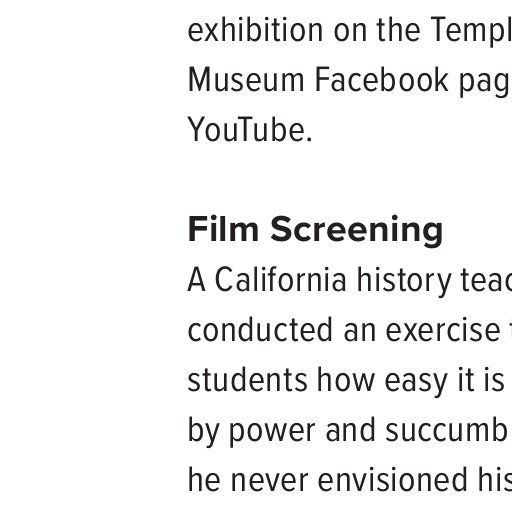The image size is (512, 512).
Task: Click the word never
Action: pos(270,483)
